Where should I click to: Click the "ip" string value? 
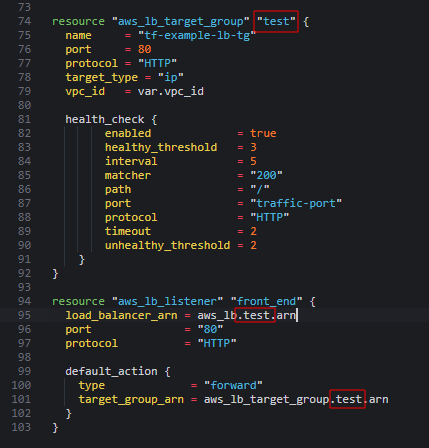point(170,77)
